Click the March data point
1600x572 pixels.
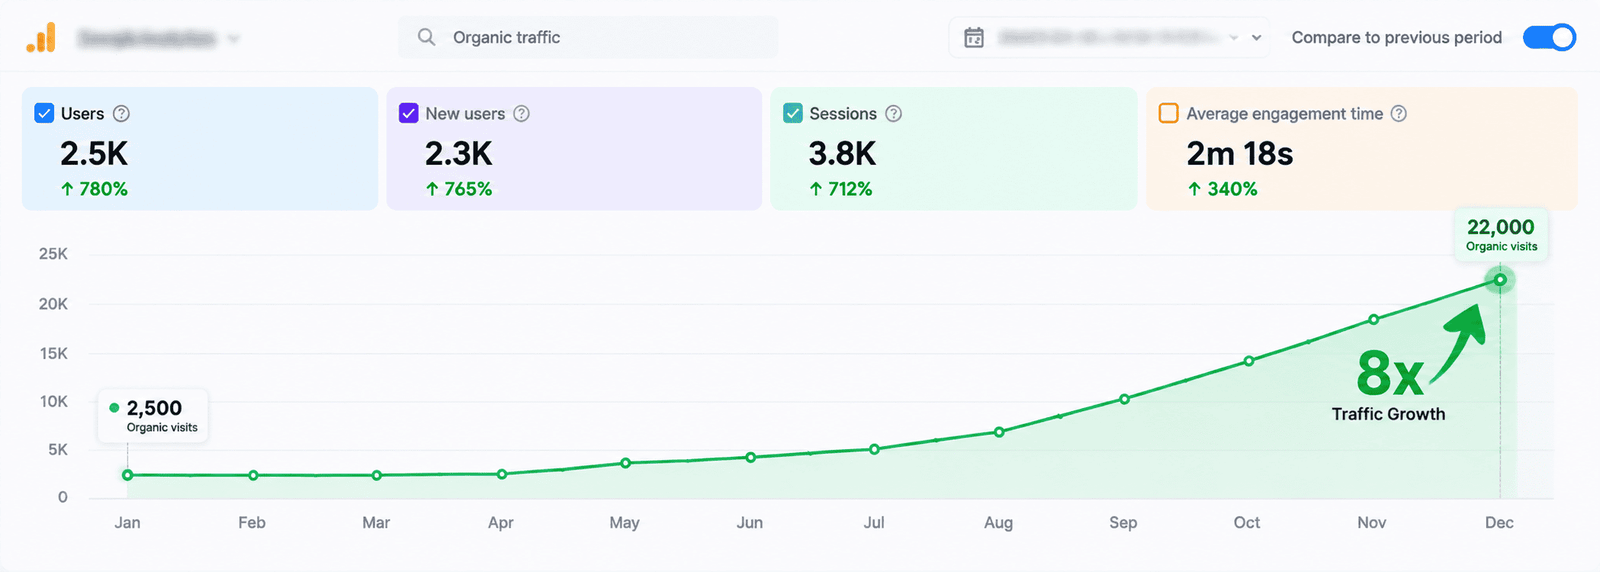click(x=377, y=475)
